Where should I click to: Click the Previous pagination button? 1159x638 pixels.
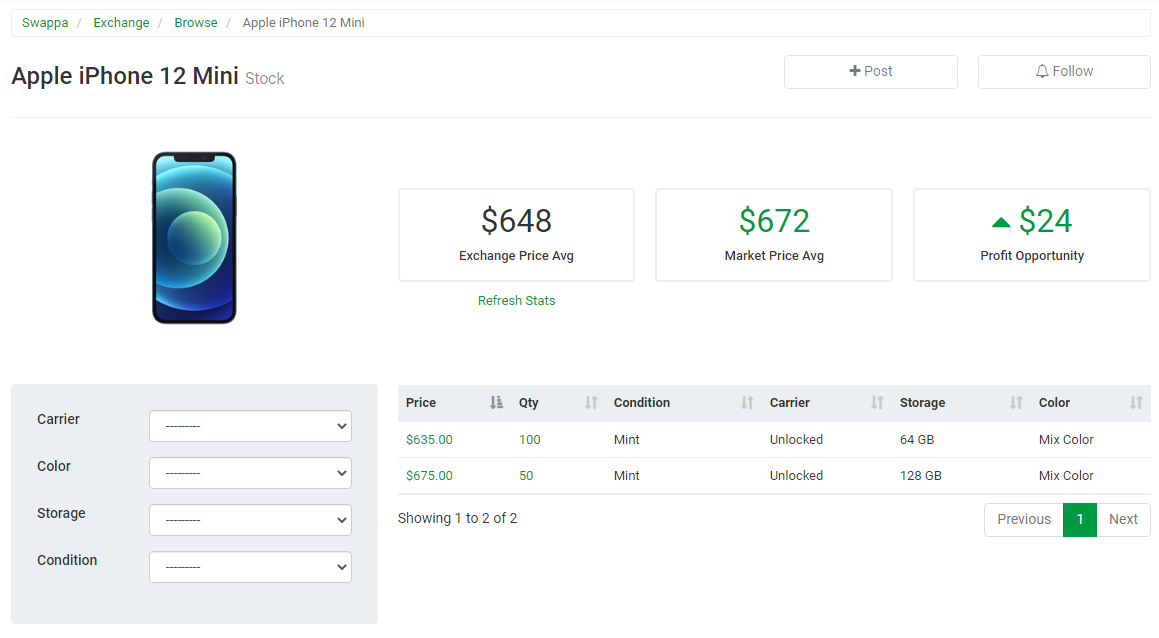coord(1024,520)
